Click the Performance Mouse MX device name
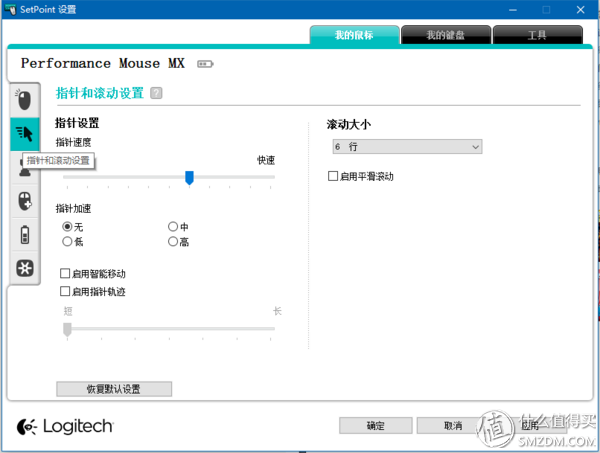This screenshot has height=453, width=600. click(103, 63)
